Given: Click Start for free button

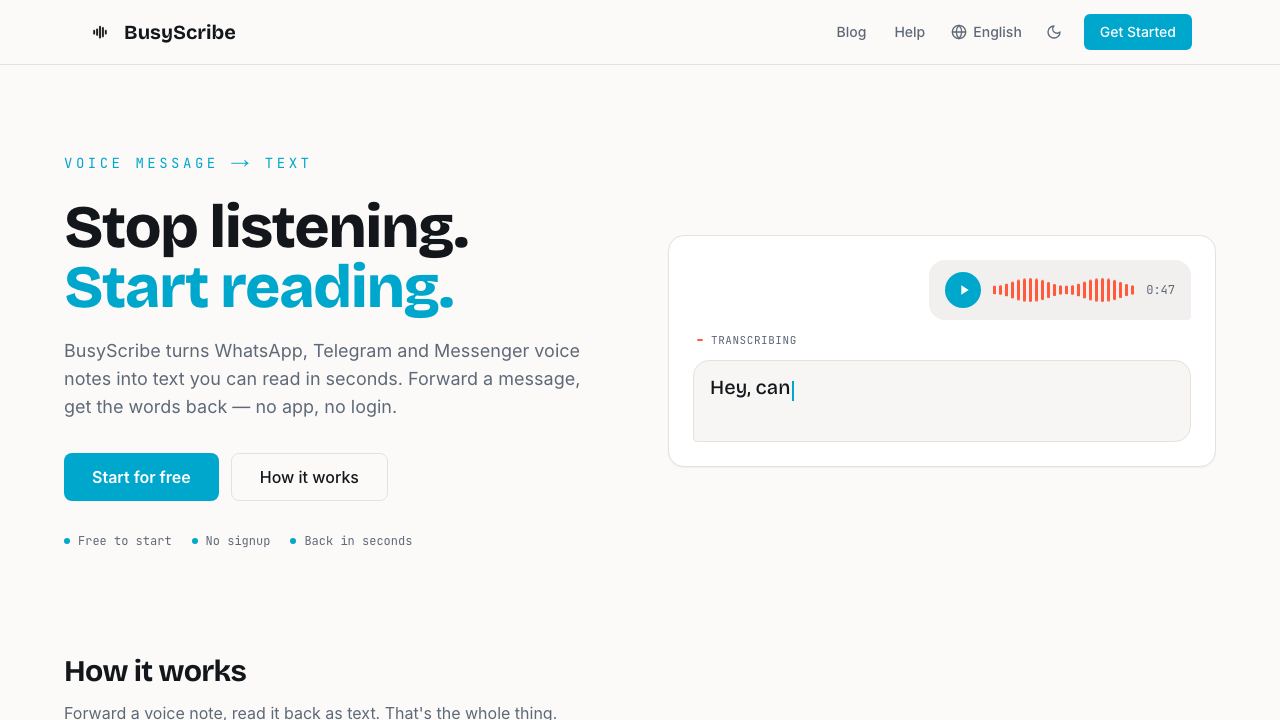Looking at the screenshot, I should (141, 477).
